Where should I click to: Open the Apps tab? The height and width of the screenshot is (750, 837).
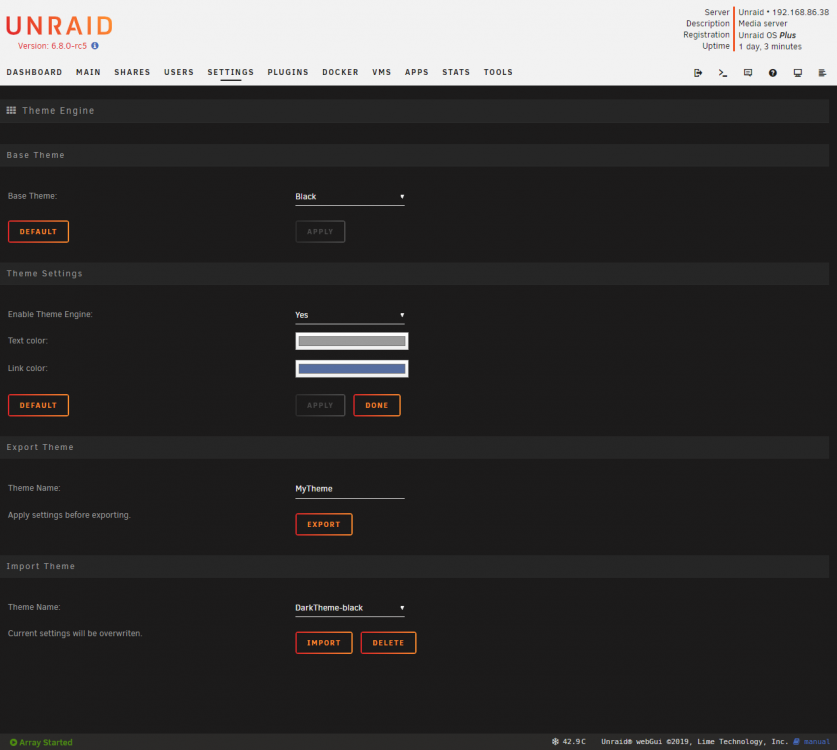[416, 72]
